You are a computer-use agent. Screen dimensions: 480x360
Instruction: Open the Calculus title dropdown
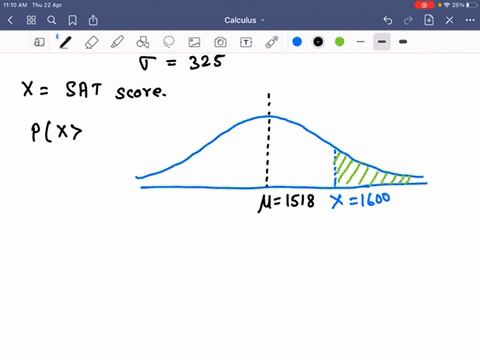(x=244, y=20)
